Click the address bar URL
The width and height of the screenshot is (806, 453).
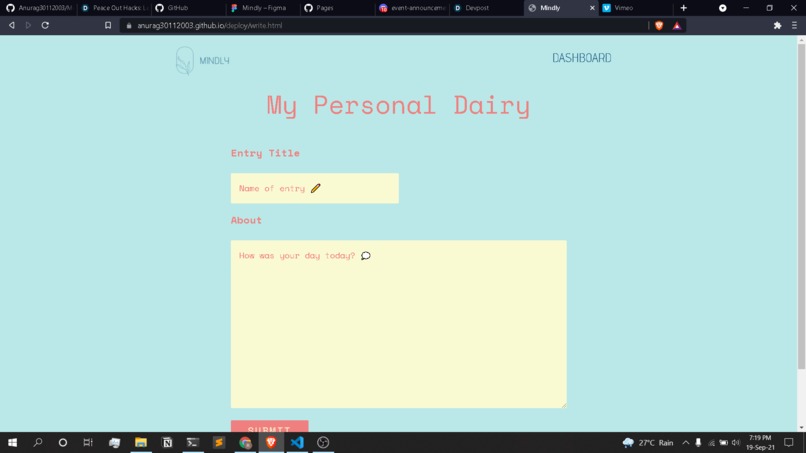(x=209, y=26)
